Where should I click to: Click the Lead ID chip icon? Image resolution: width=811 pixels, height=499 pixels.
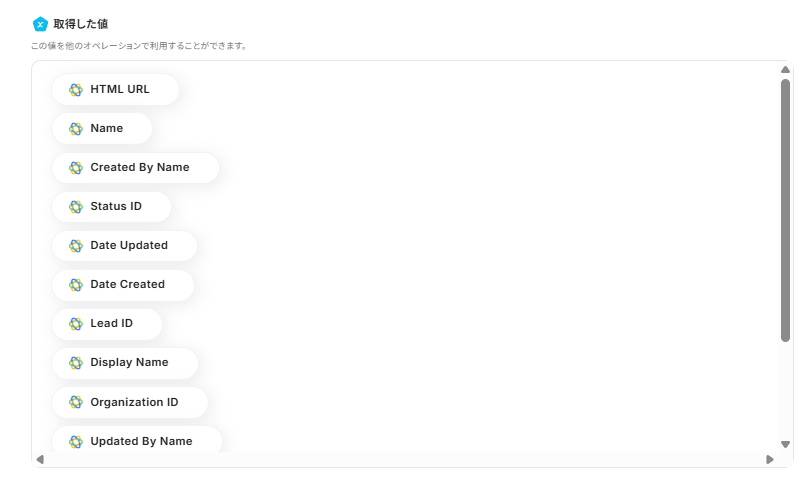75,323
